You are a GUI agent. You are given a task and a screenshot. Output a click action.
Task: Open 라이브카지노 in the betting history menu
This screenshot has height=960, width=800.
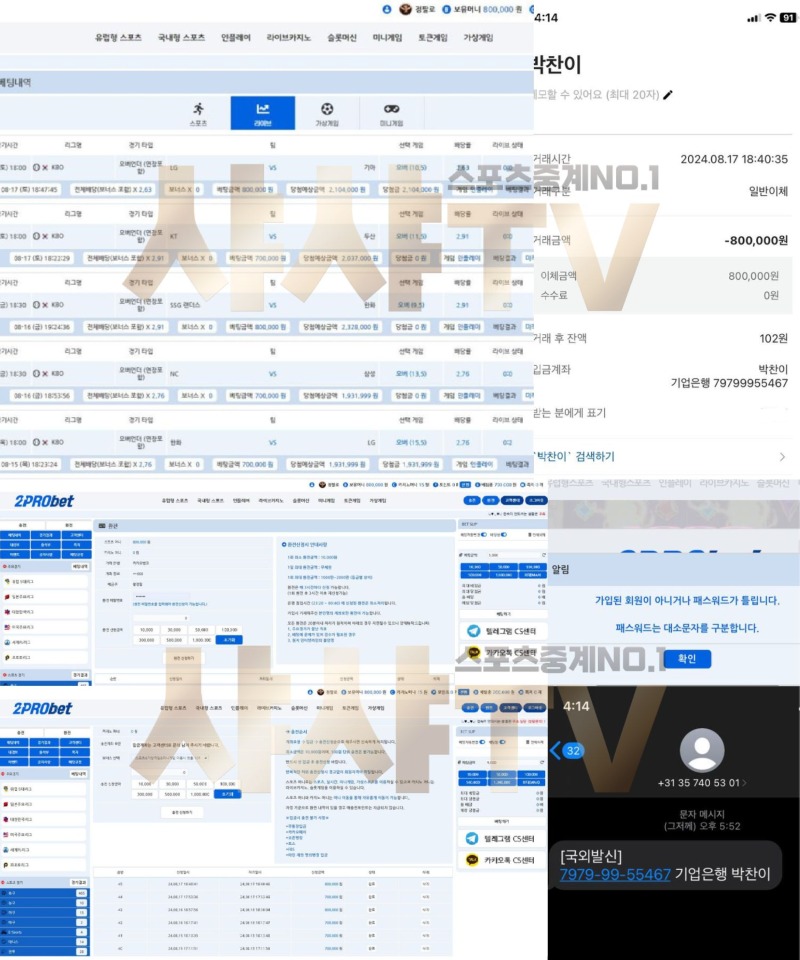[x=288, y=37]
